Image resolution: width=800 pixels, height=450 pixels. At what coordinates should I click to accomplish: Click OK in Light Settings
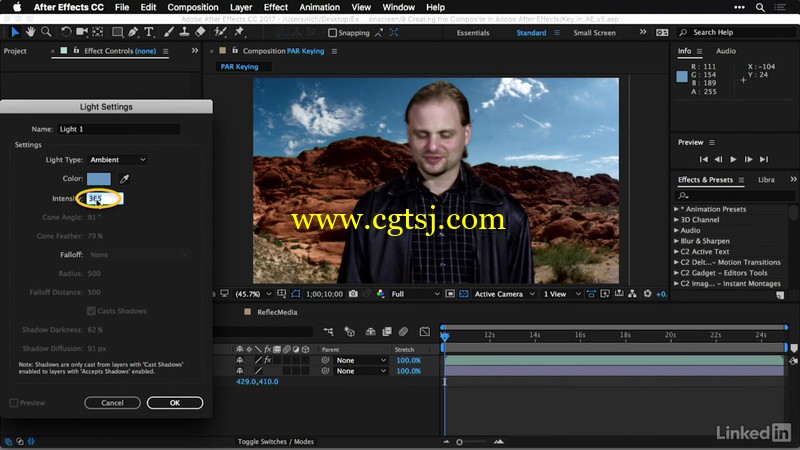[x=175, y=403]
